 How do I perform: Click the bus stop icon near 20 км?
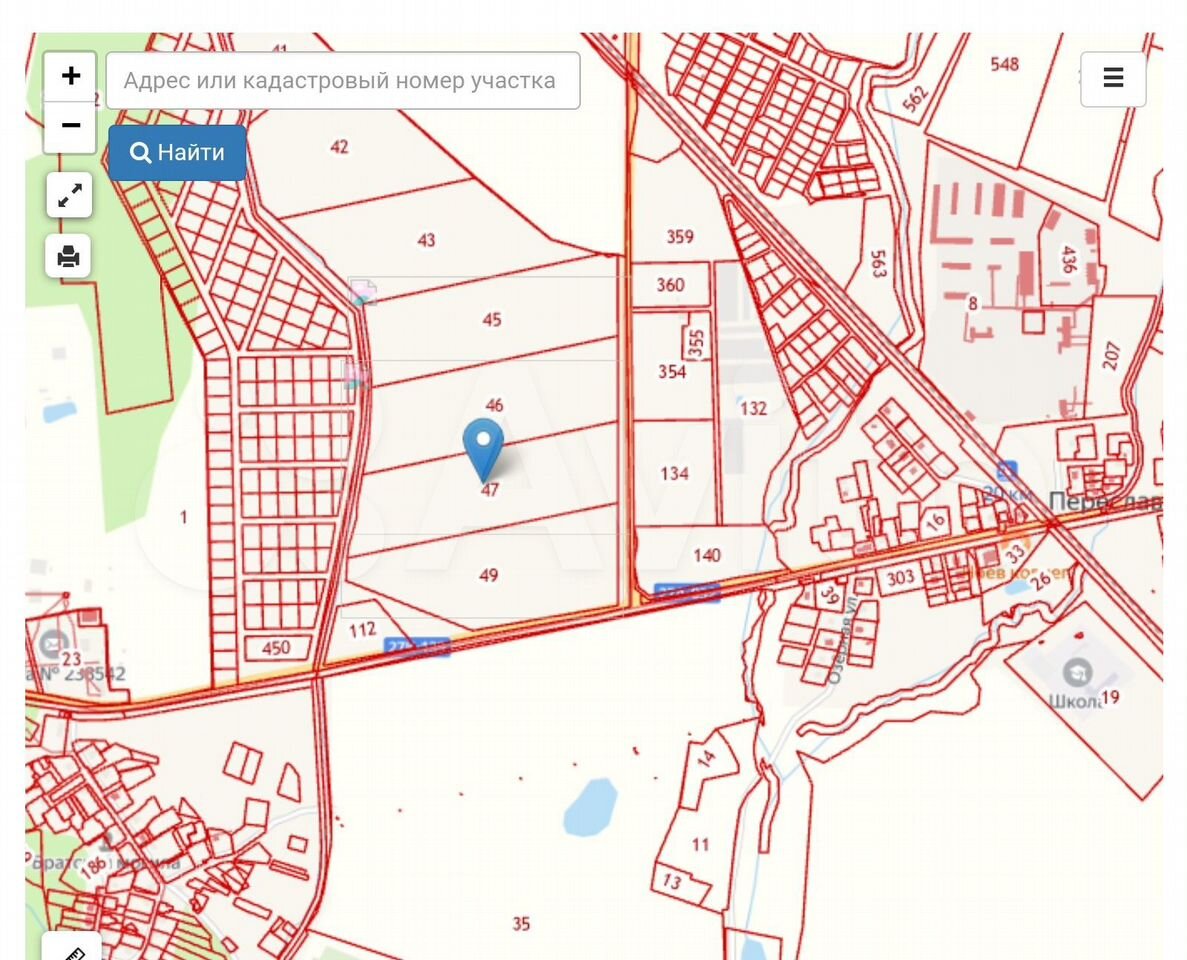[1005, 470]
